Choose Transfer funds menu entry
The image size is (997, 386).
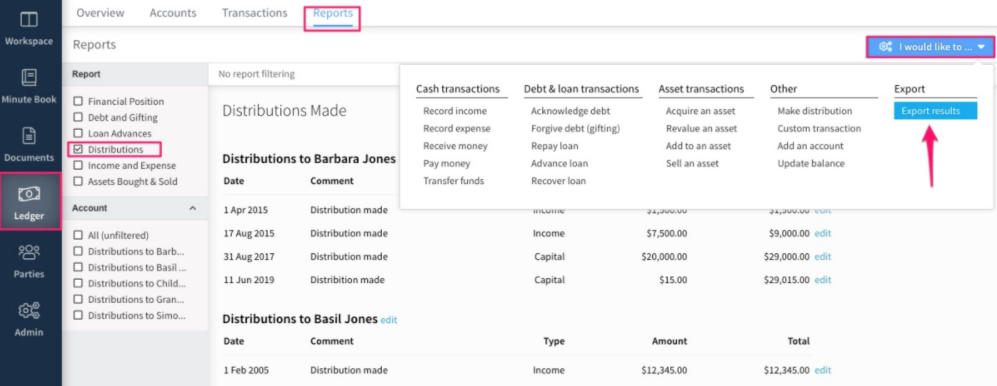click(453, 181)
